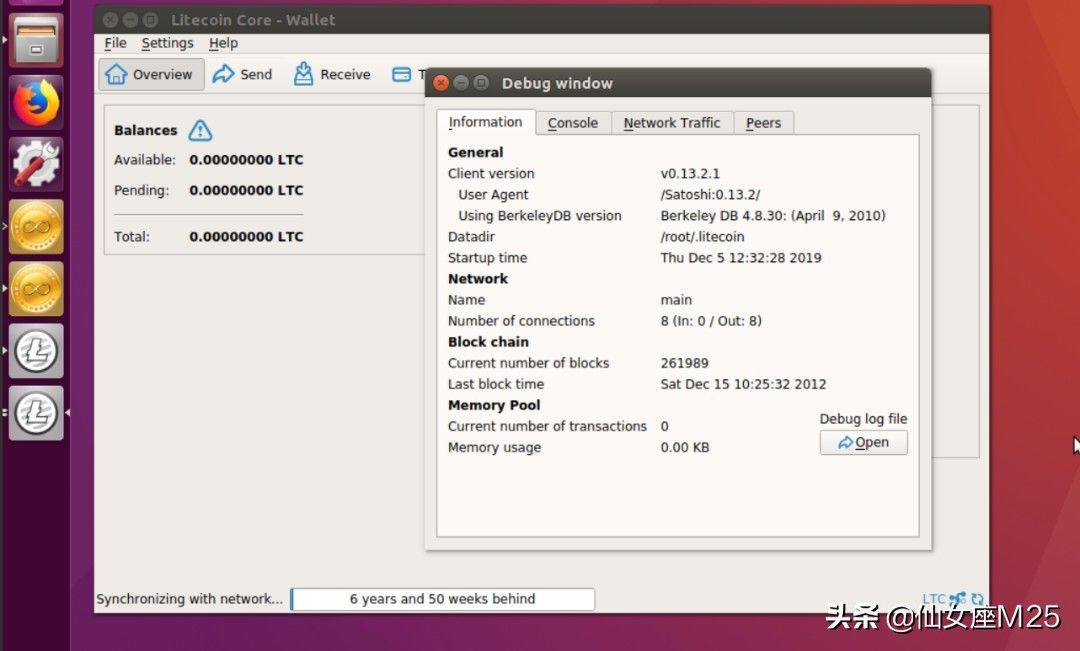Click the network connections icon in status bar

tap(957, 599)
